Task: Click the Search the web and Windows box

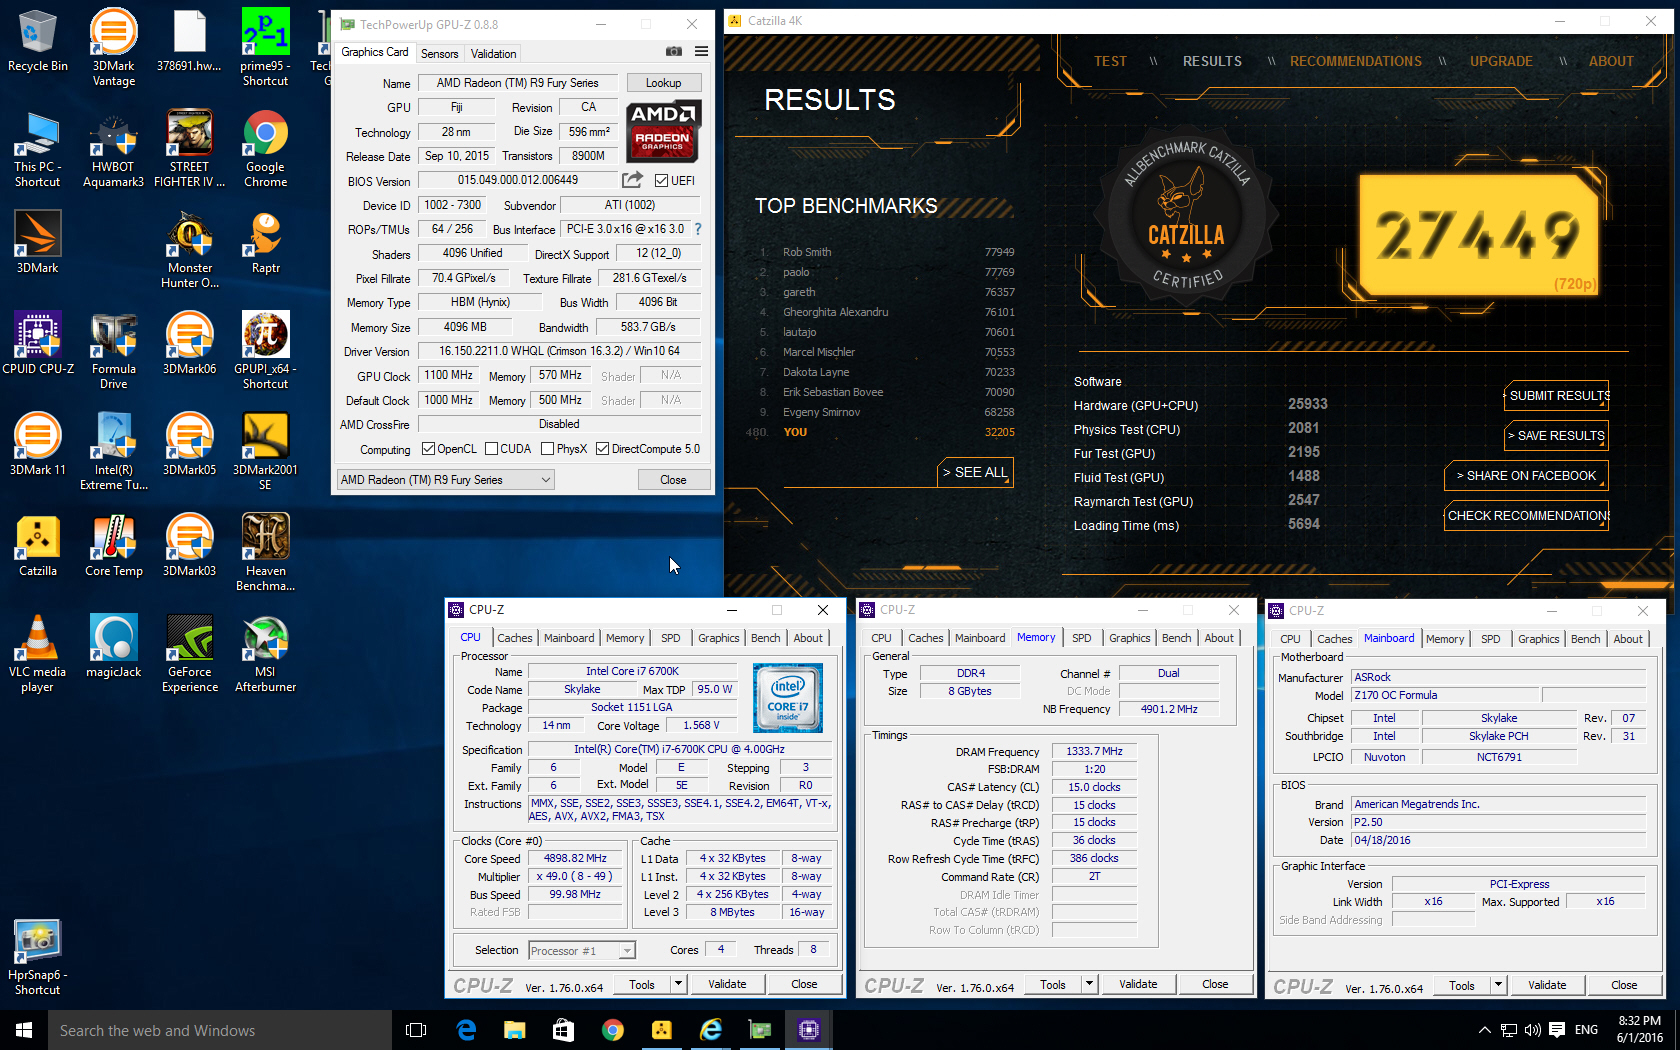Action: click(x=220, y=1030)
